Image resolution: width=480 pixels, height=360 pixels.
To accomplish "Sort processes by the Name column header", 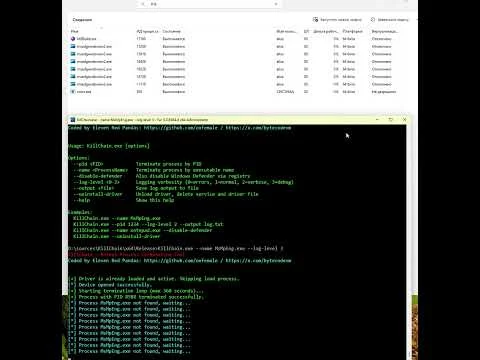I will click(75, 31).
